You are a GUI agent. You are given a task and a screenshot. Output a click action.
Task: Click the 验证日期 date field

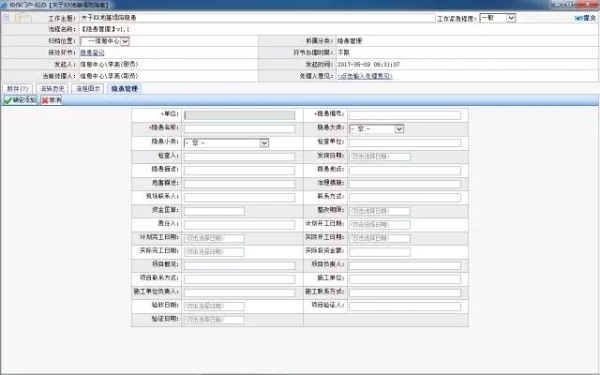[x=214, y=320]
